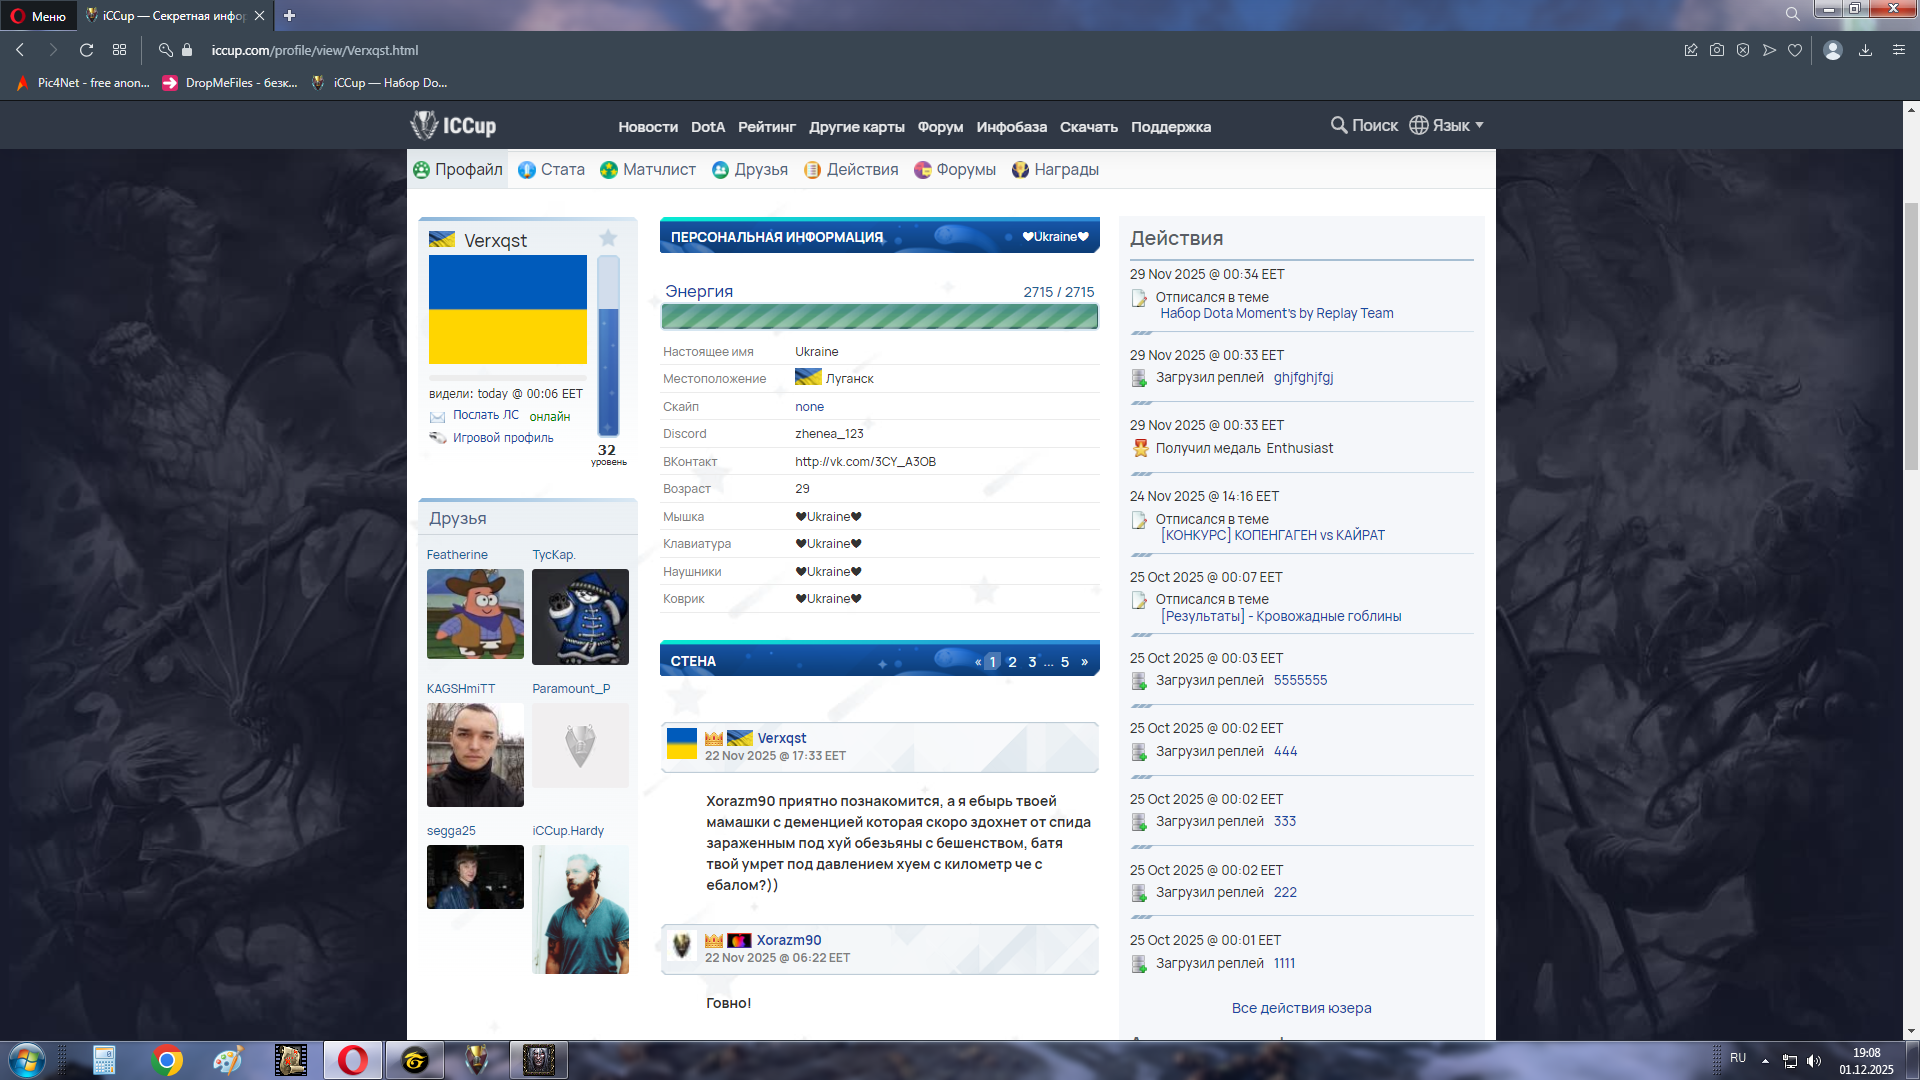Click the favorite star next to Verxqst

(x=608, y=238)
